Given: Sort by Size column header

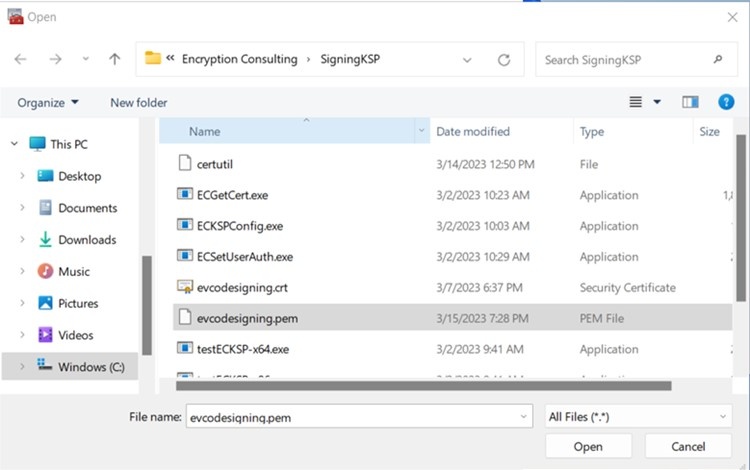Looking at the screenshot, I should tap(709, 131).
